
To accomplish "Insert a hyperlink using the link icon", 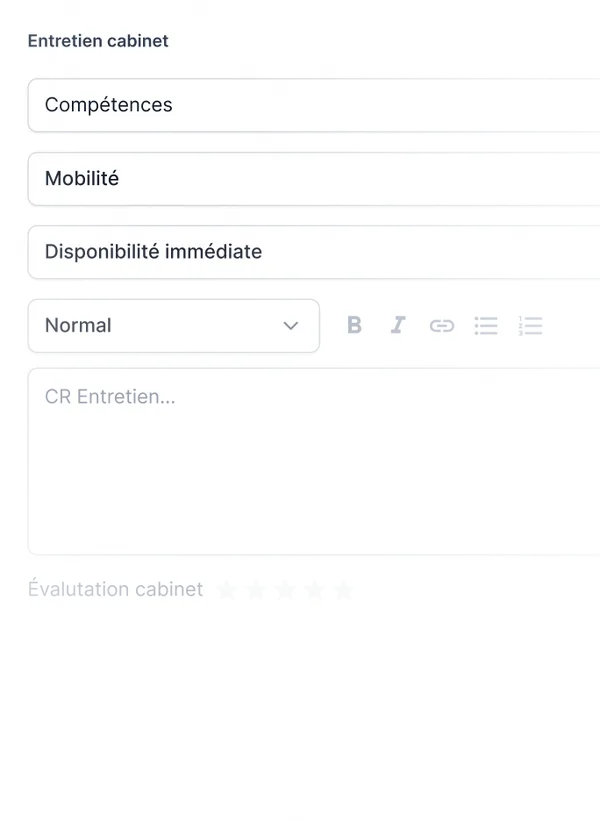I will 442,325.
